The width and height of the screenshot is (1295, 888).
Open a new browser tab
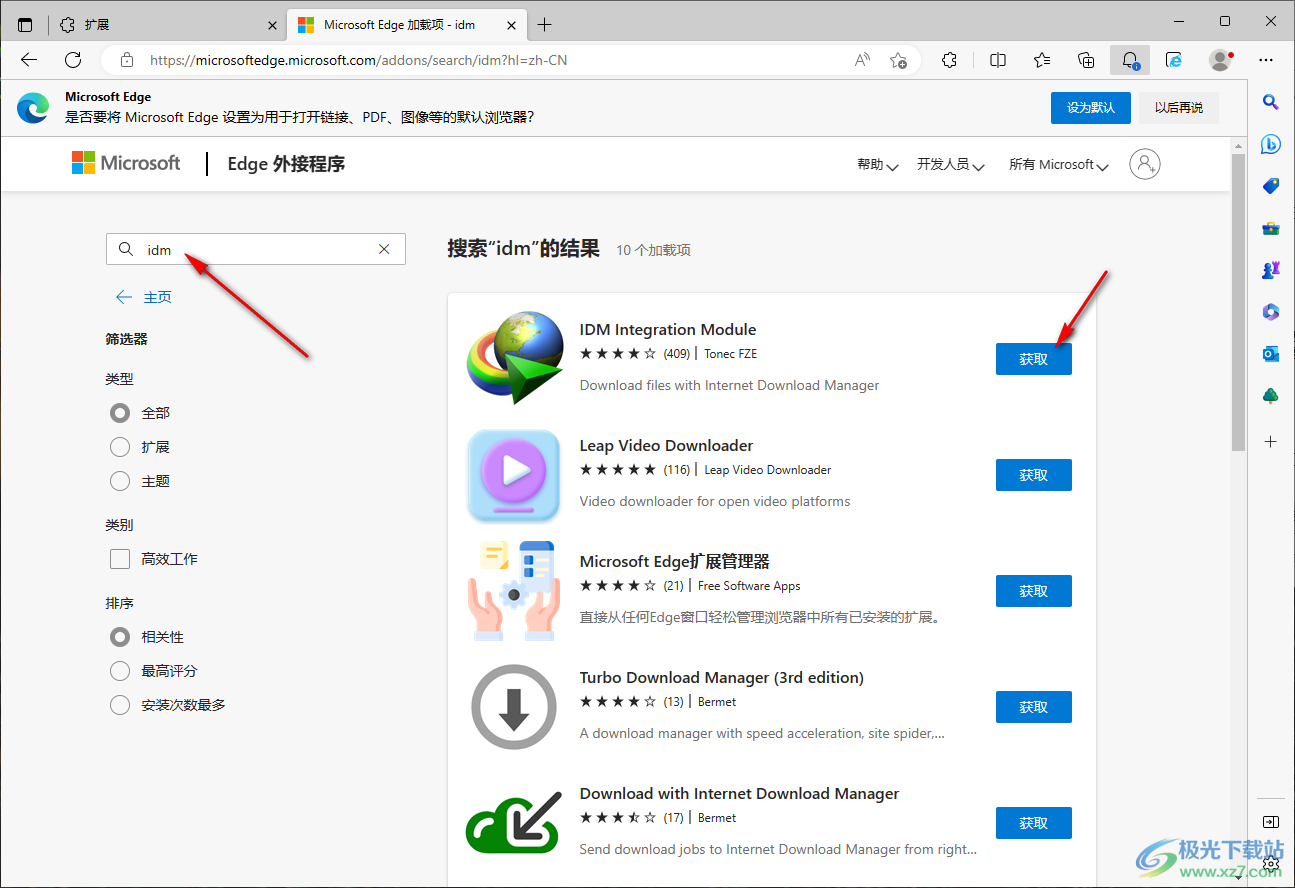(x=544, y=24)
